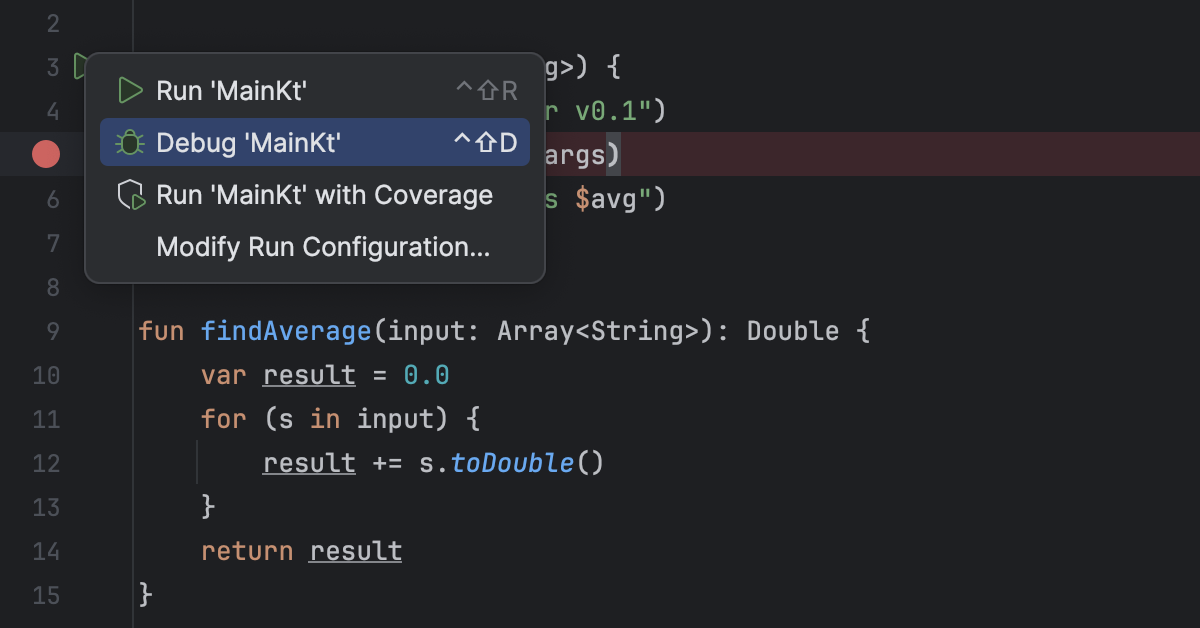Click the run icon on the first menu entry

(x=129, y=90)
